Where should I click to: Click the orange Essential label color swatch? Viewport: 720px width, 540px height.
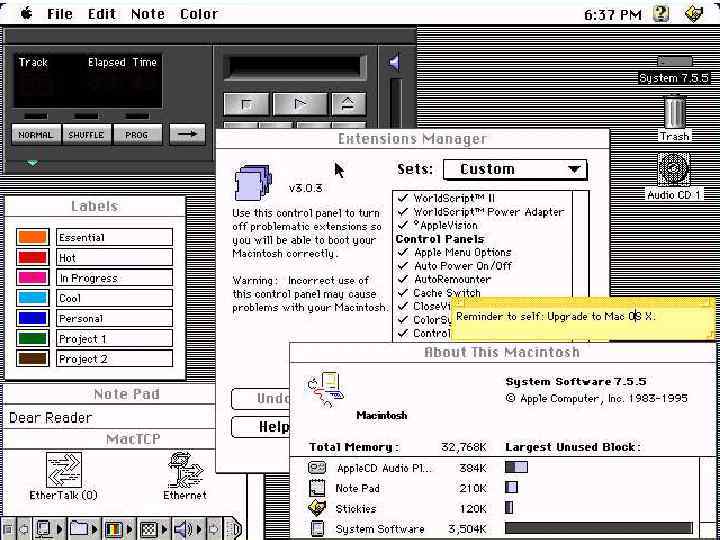pos(32,237)
